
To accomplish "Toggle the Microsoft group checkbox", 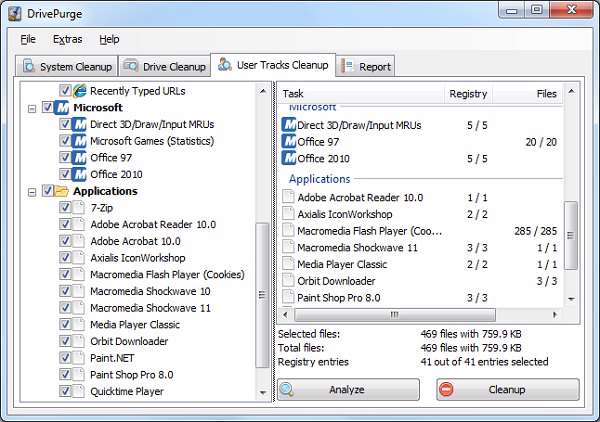I will (x=47, y=108).
